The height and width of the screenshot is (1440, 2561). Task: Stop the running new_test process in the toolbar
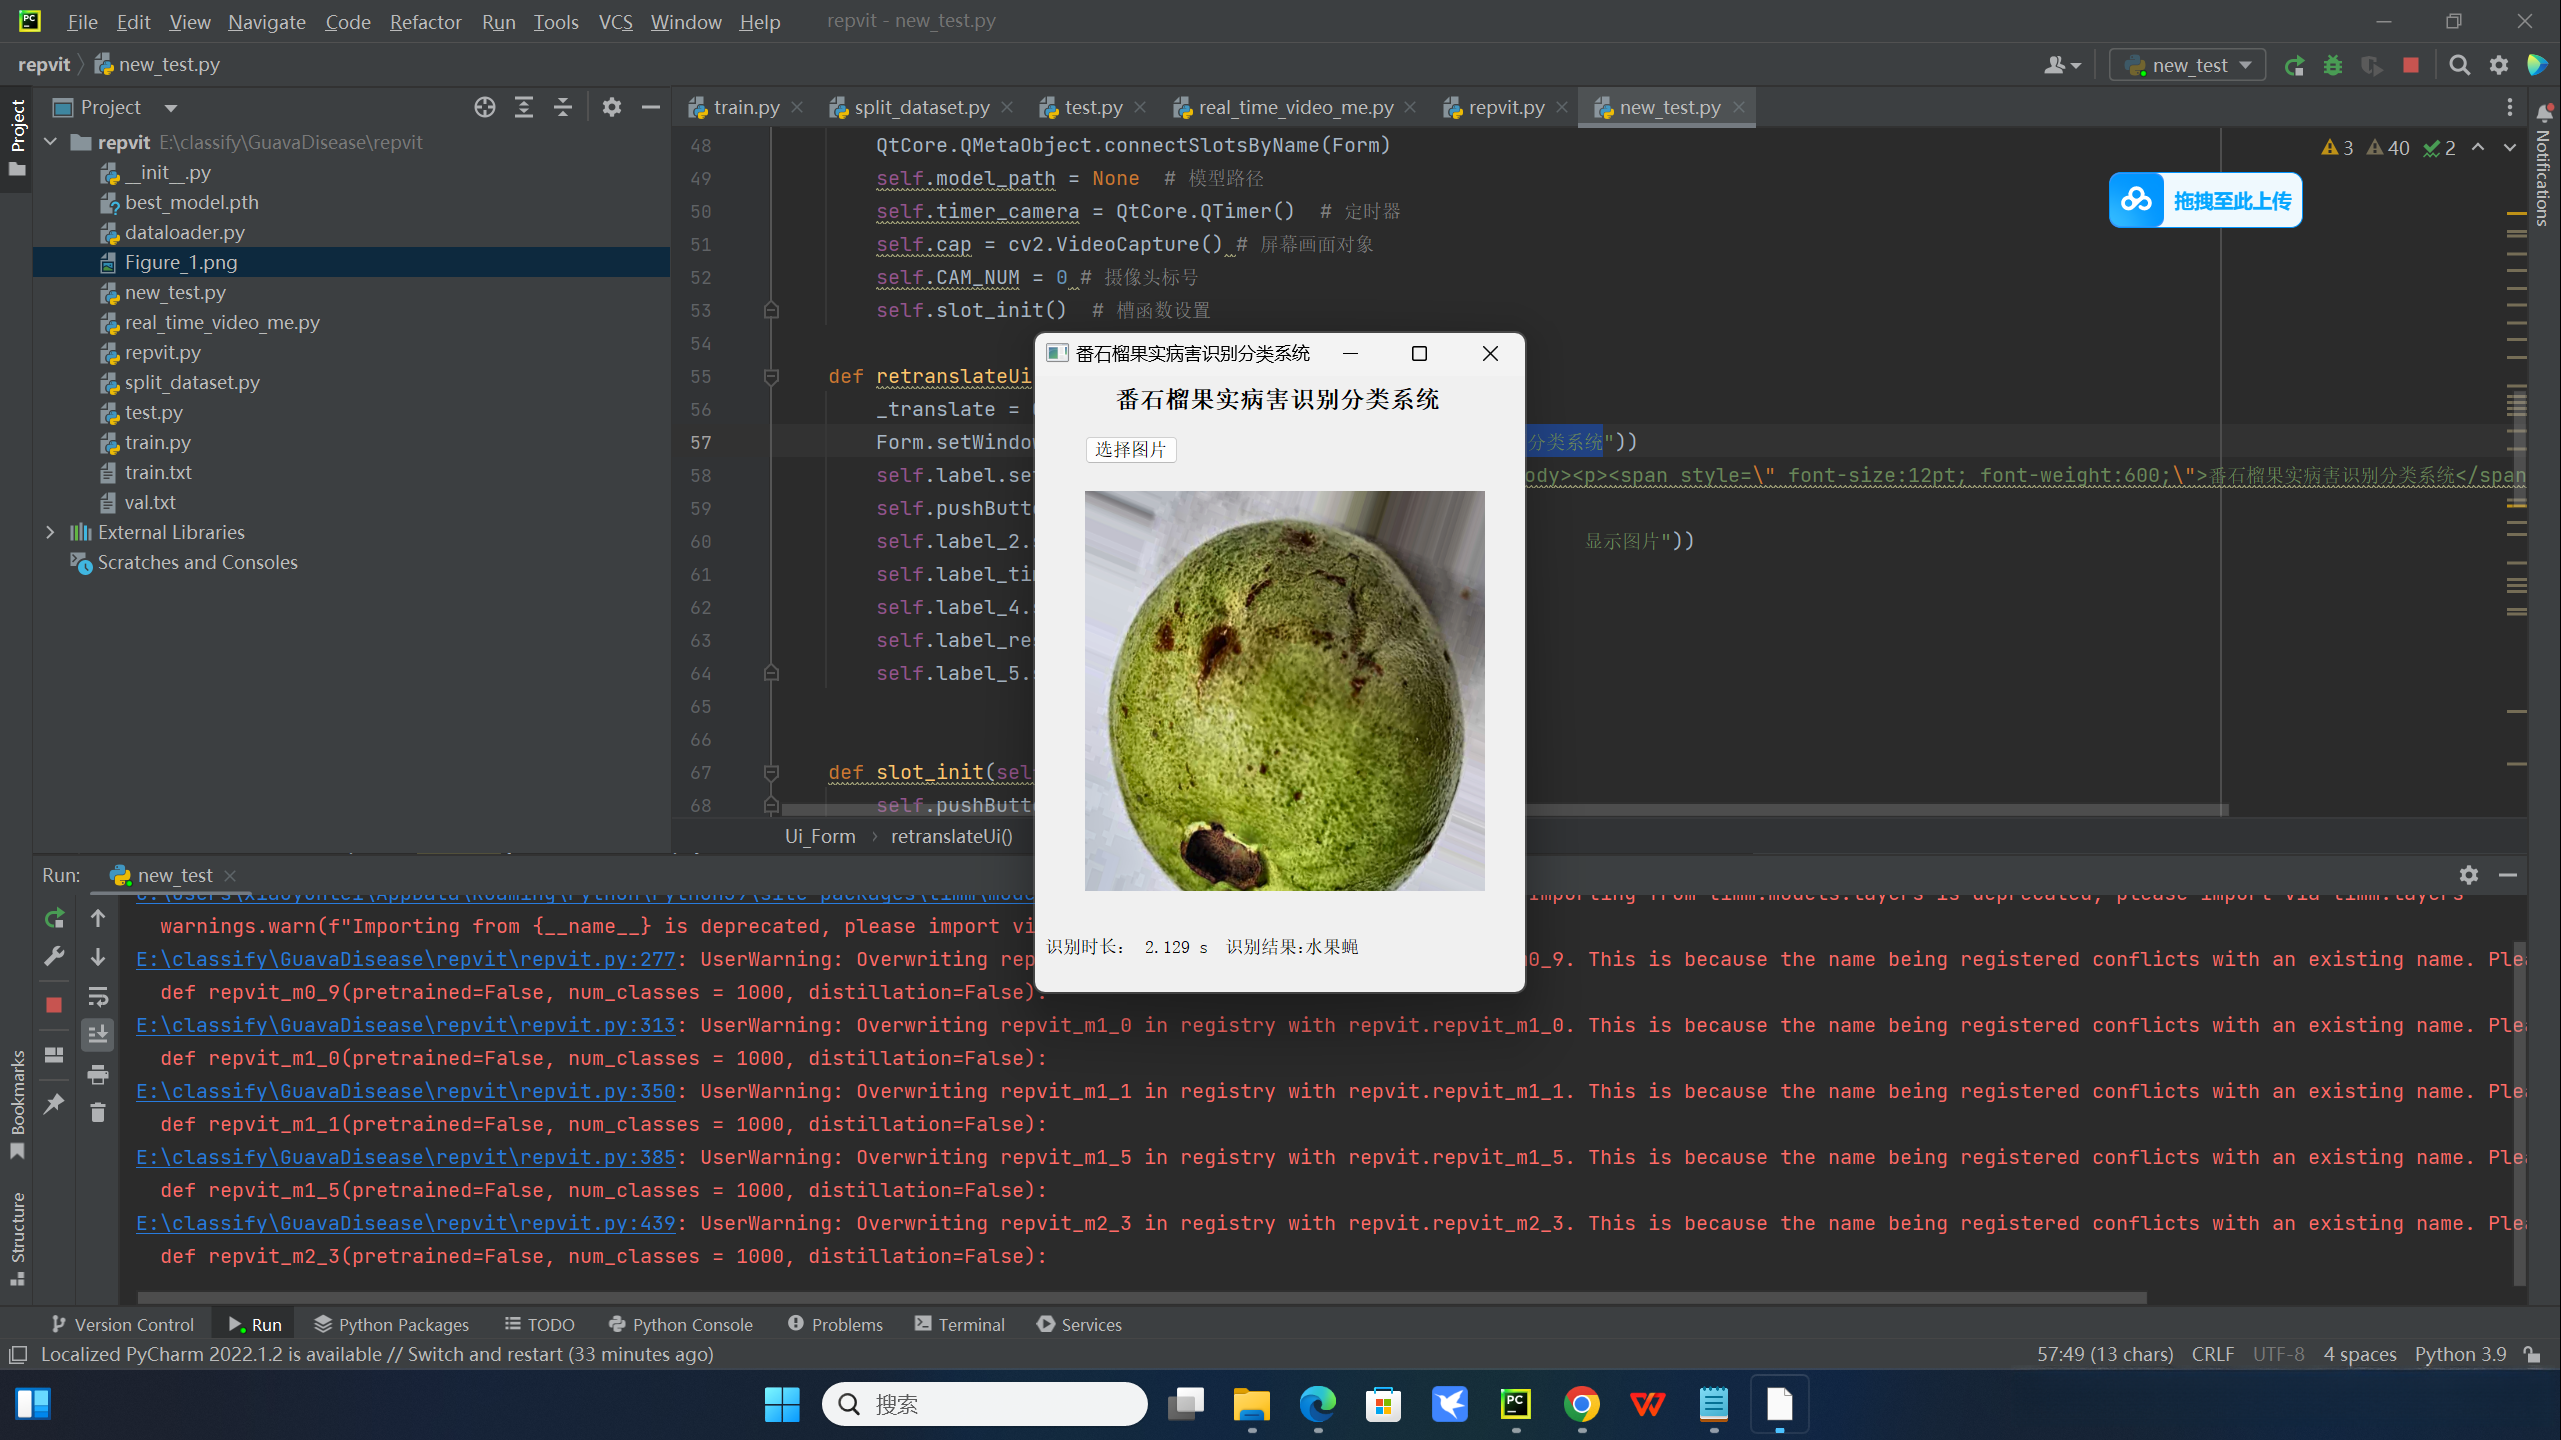[2411, 66]
